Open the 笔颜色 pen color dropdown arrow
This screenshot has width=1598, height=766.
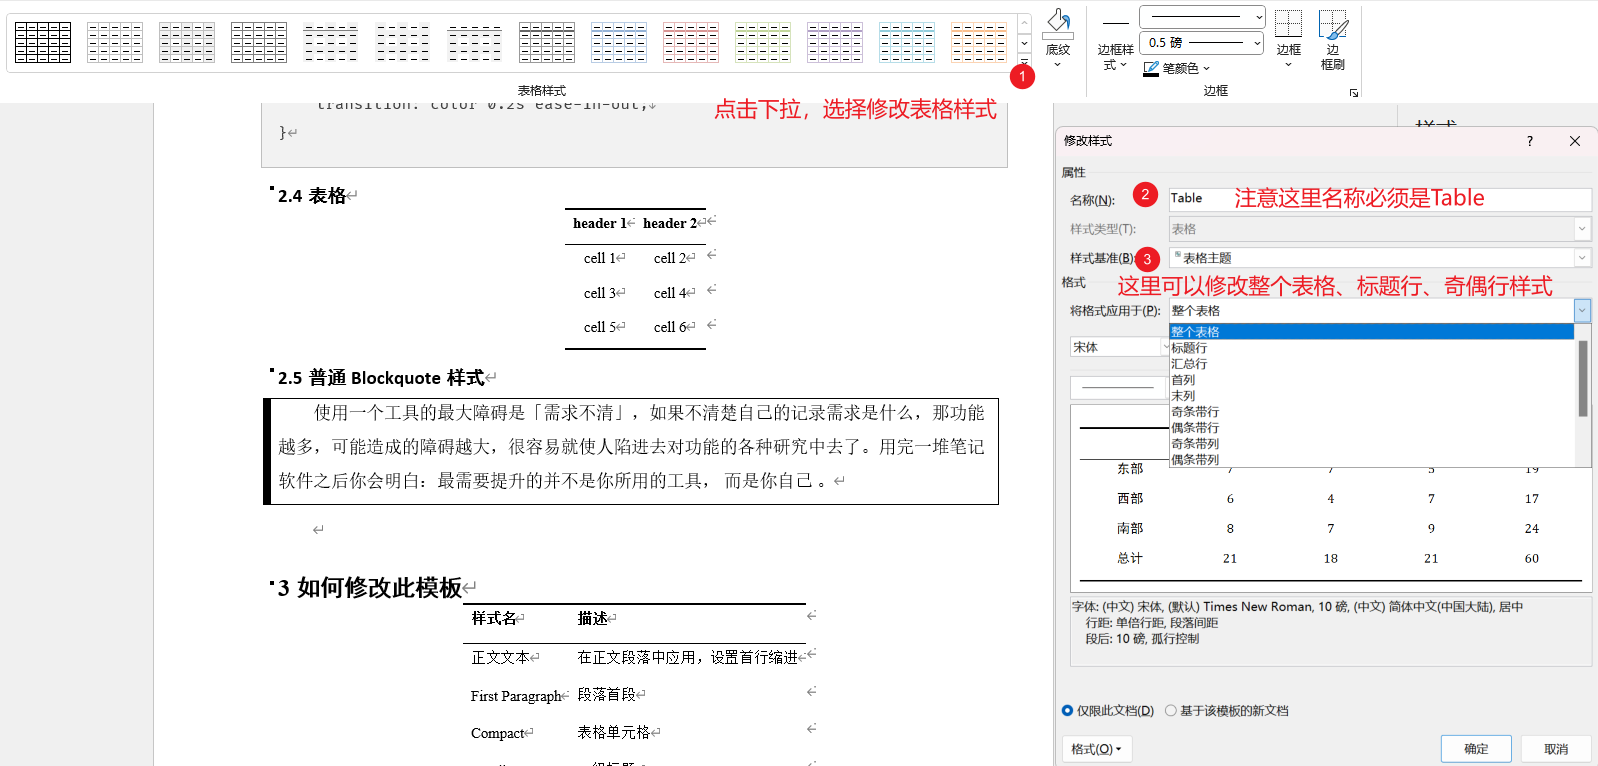click(x=1207, y=69)
